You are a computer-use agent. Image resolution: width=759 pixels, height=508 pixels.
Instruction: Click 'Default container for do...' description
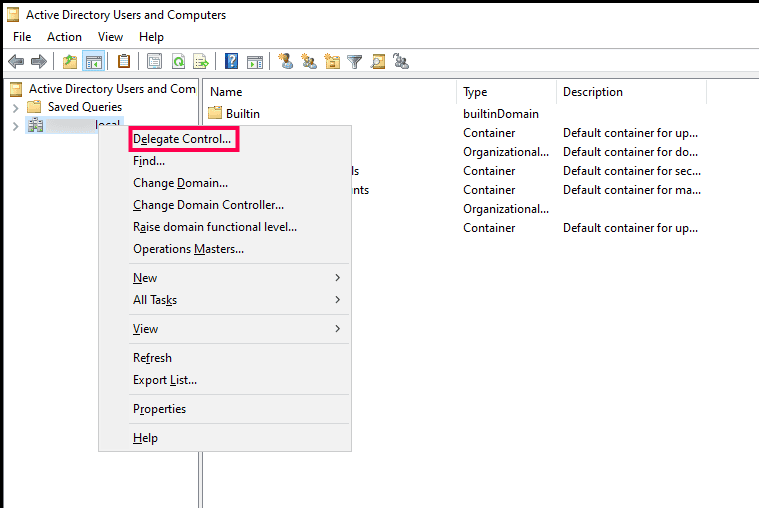(x=630, y=152)
